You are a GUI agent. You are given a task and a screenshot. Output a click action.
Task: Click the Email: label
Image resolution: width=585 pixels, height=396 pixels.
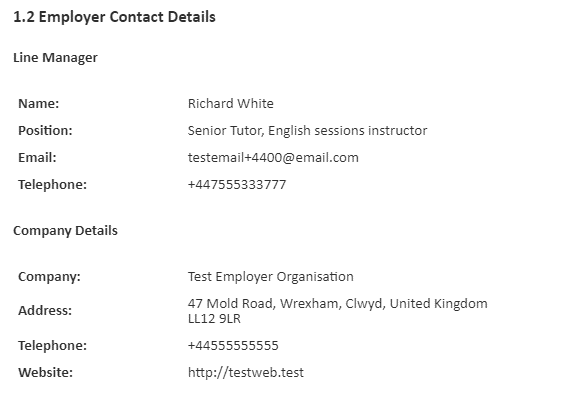pos(37,158)
